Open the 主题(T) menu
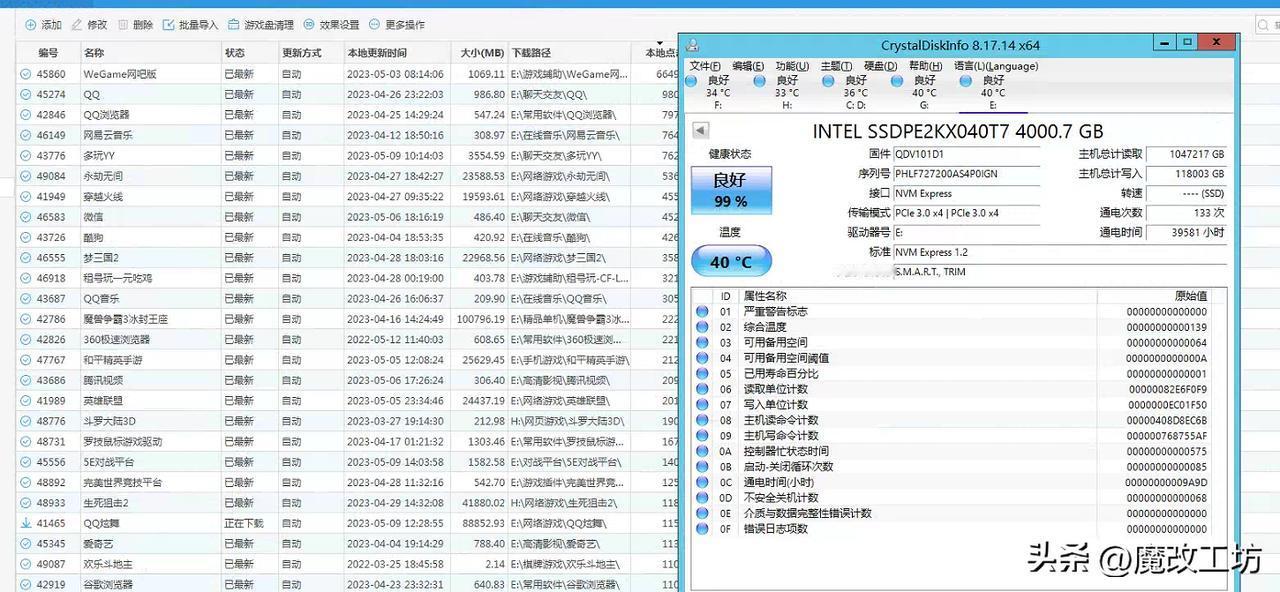 click(x=836, y=66)
